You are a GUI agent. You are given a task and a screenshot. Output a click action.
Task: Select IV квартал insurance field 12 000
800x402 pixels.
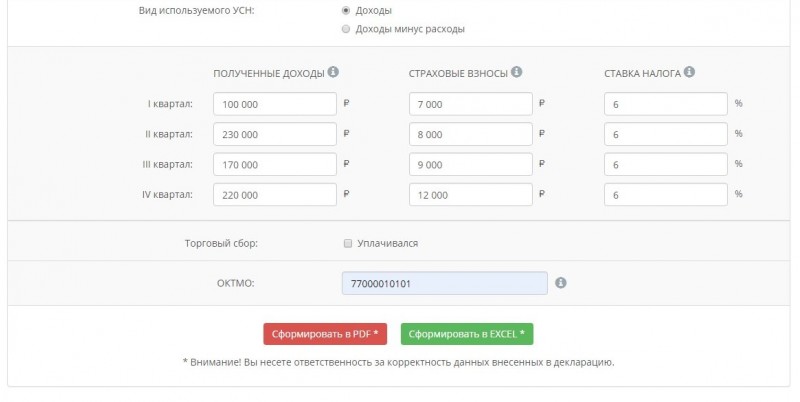pos(471,194)
